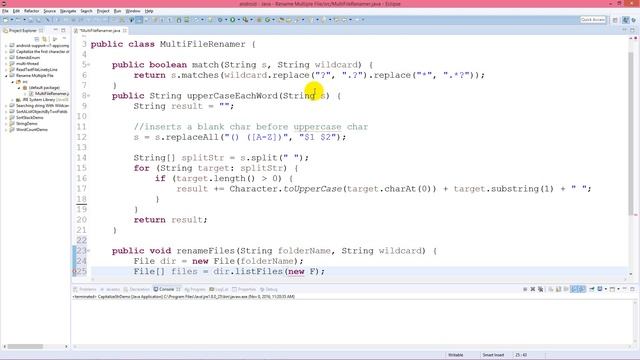Click the External Tools run icon
640x360 pixels.
(x=245, y=20)
